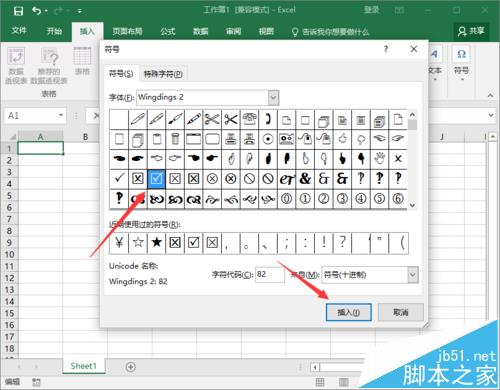Click the add new sheet plus icon
The image size is (500, 390).
(x=131, y=367)
